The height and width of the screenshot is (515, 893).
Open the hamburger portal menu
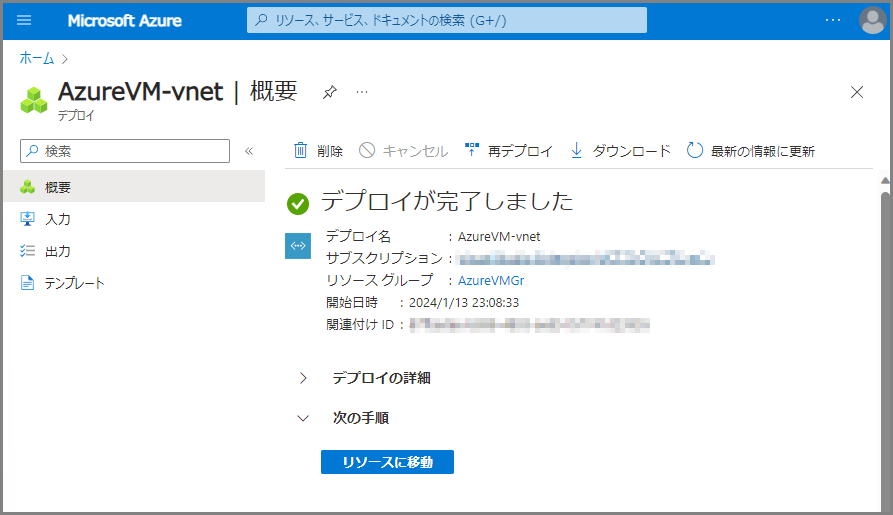tap(24, 21)
